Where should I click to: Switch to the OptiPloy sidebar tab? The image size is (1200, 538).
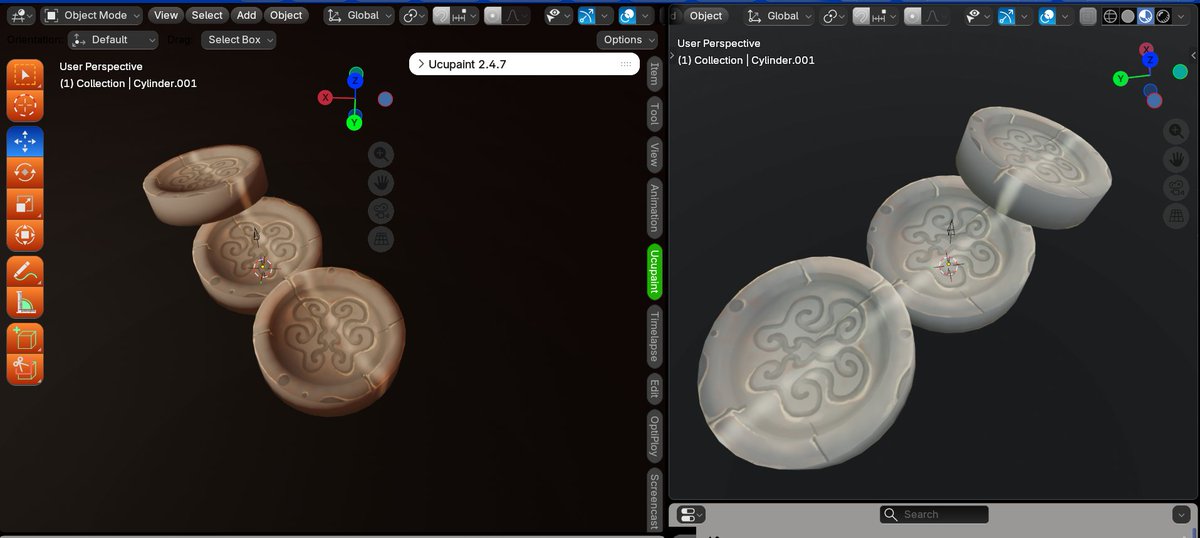pyautogui.click(x=654, y=436)
